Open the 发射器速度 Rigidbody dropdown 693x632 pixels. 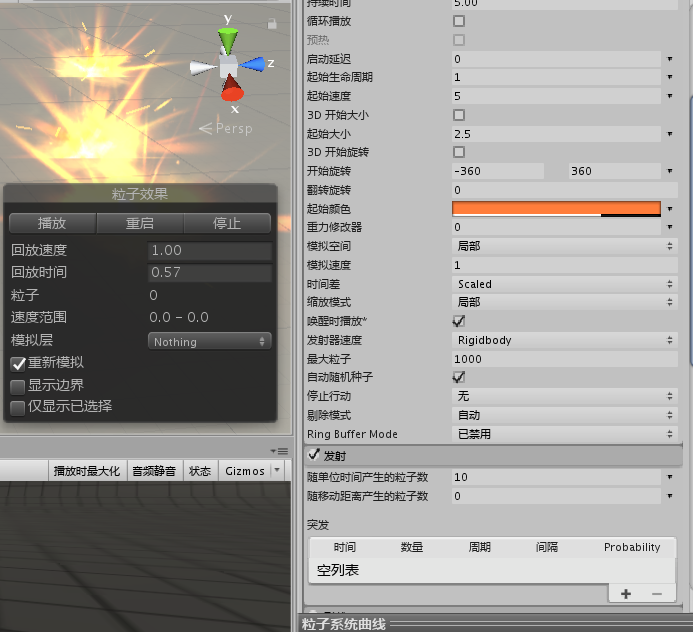(x=564, y=340)
